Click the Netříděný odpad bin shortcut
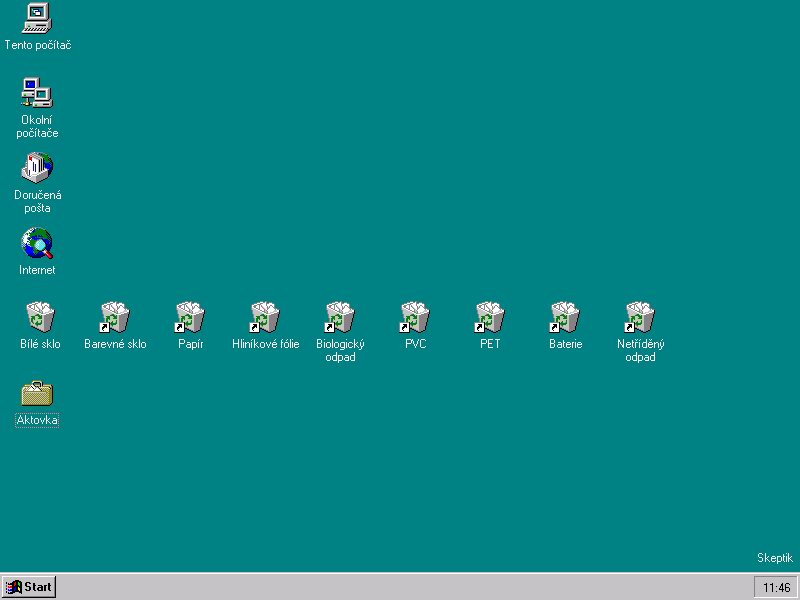Viewport: 800px width, 600px height. 640,317
